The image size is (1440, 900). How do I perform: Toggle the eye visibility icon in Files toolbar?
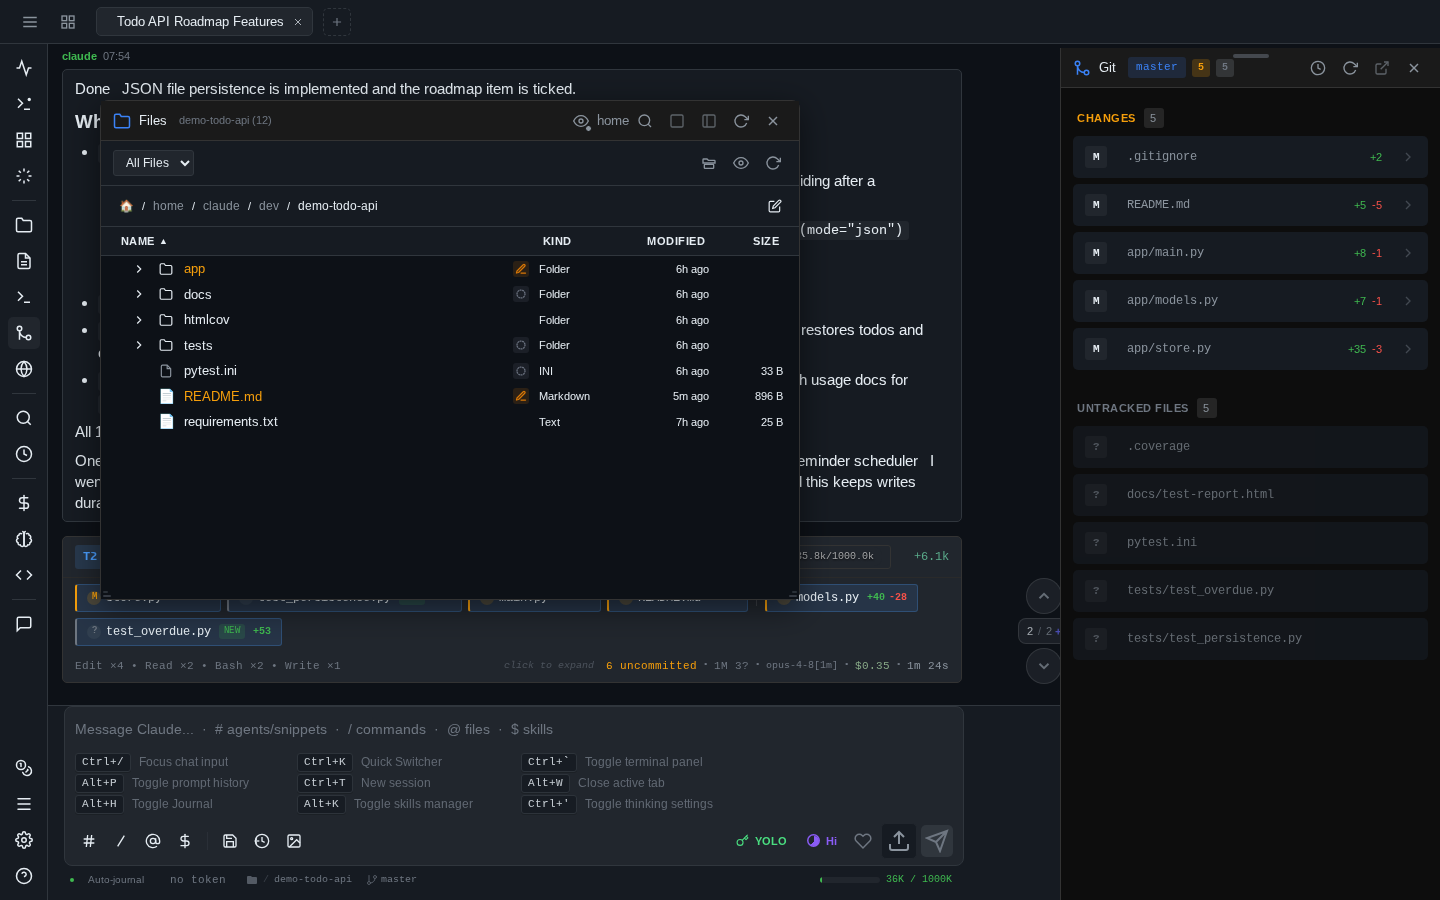741,163
